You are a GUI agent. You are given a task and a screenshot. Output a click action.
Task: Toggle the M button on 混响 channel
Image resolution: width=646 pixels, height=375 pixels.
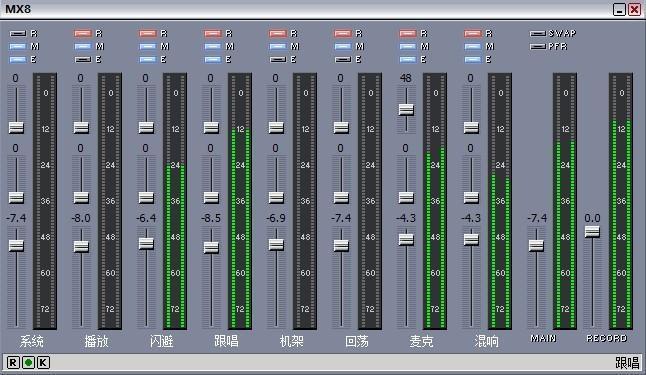(473, 47)
